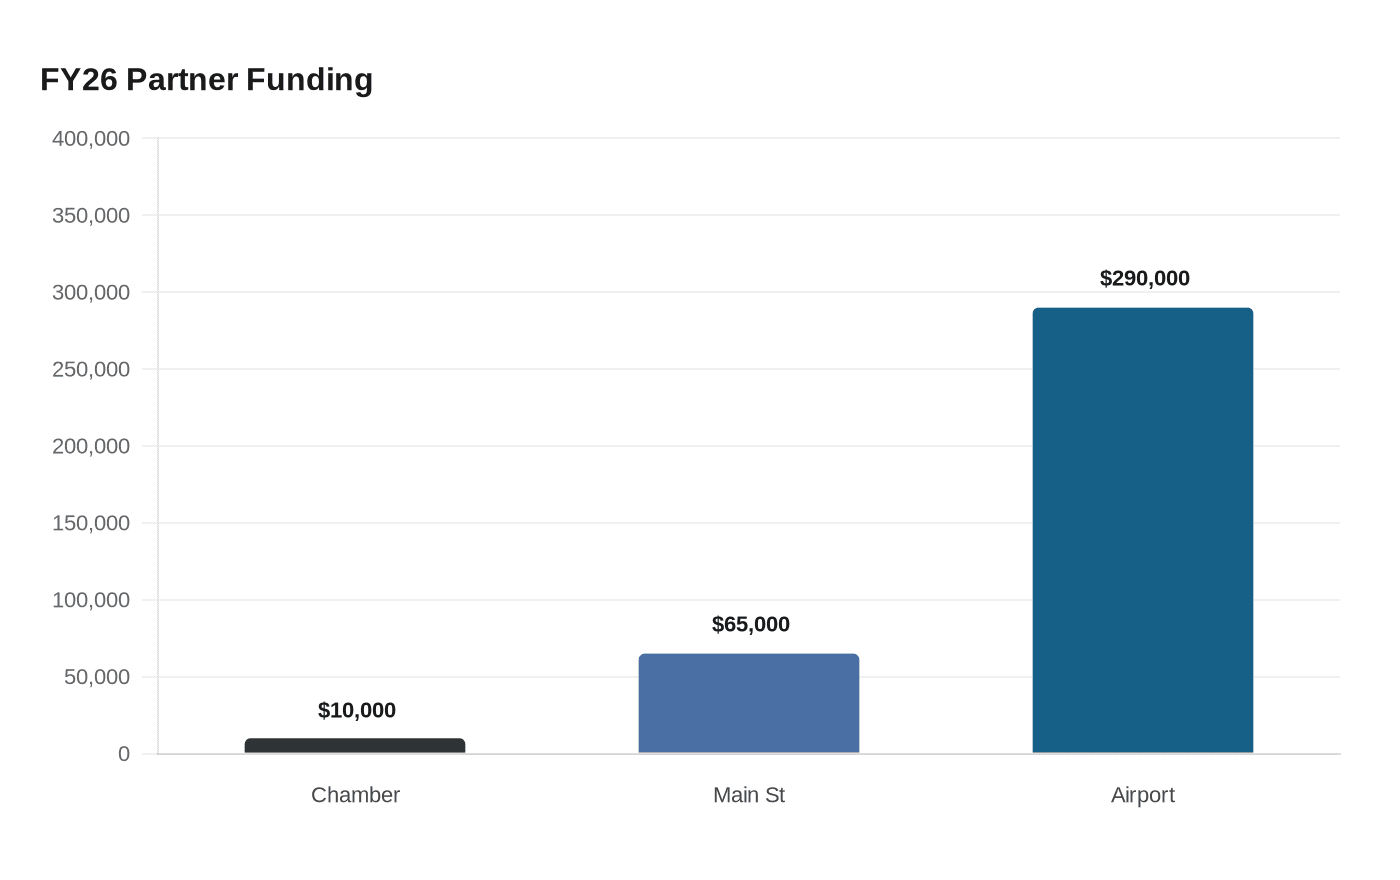Click the Airport bar
This screenshot has width=1400, height=880.
click(x=1143, y=530)
